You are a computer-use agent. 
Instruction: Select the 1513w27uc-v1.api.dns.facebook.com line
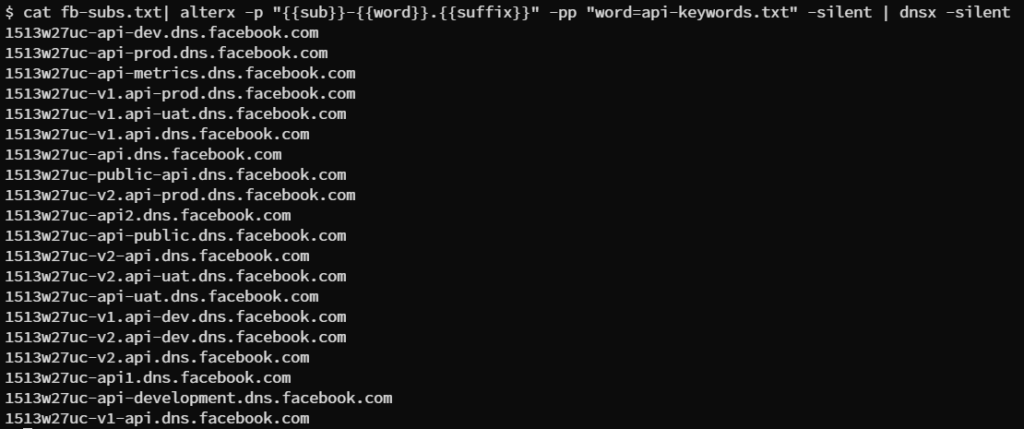click(157, 134)
